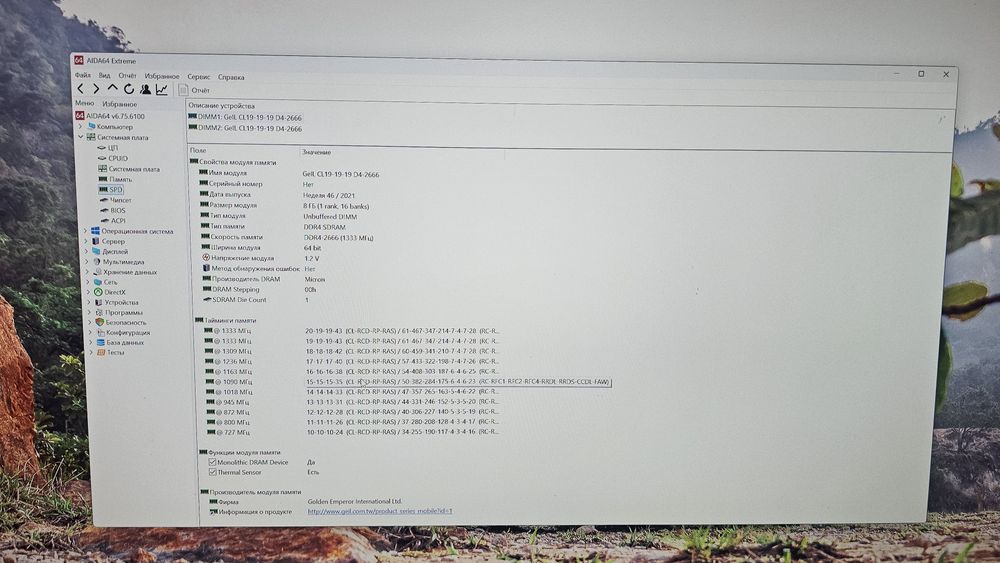The image size is (1000, 563).
Task: Select Системная плата child item
Action: [x=129, y=169]
